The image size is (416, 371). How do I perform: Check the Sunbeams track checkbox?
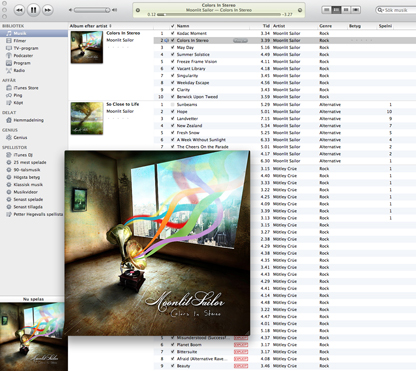click(172, 104)
